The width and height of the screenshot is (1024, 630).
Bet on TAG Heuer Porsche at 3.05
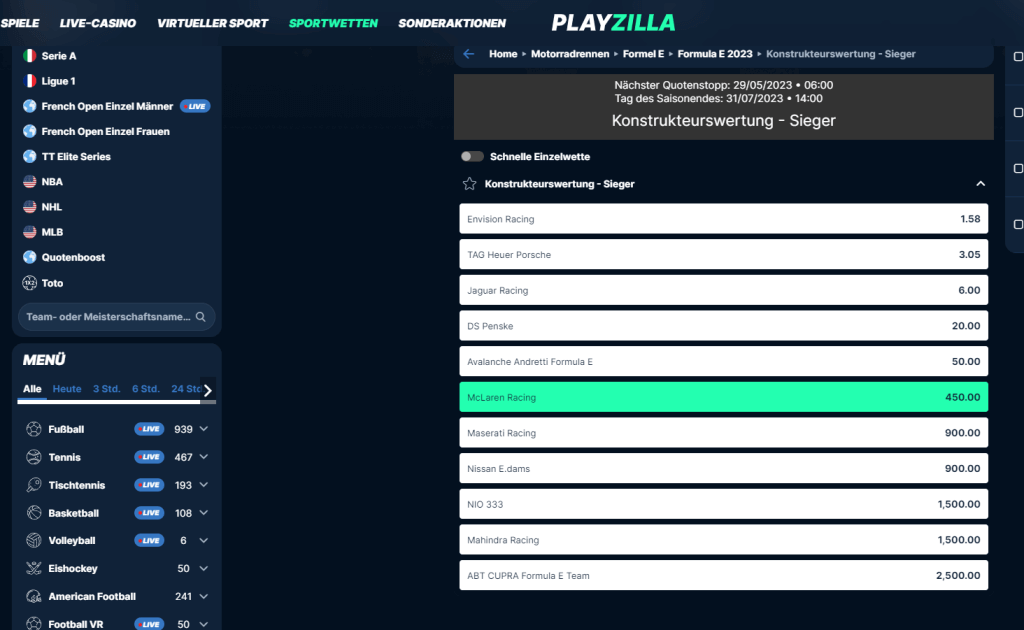[x=724, y=255]
